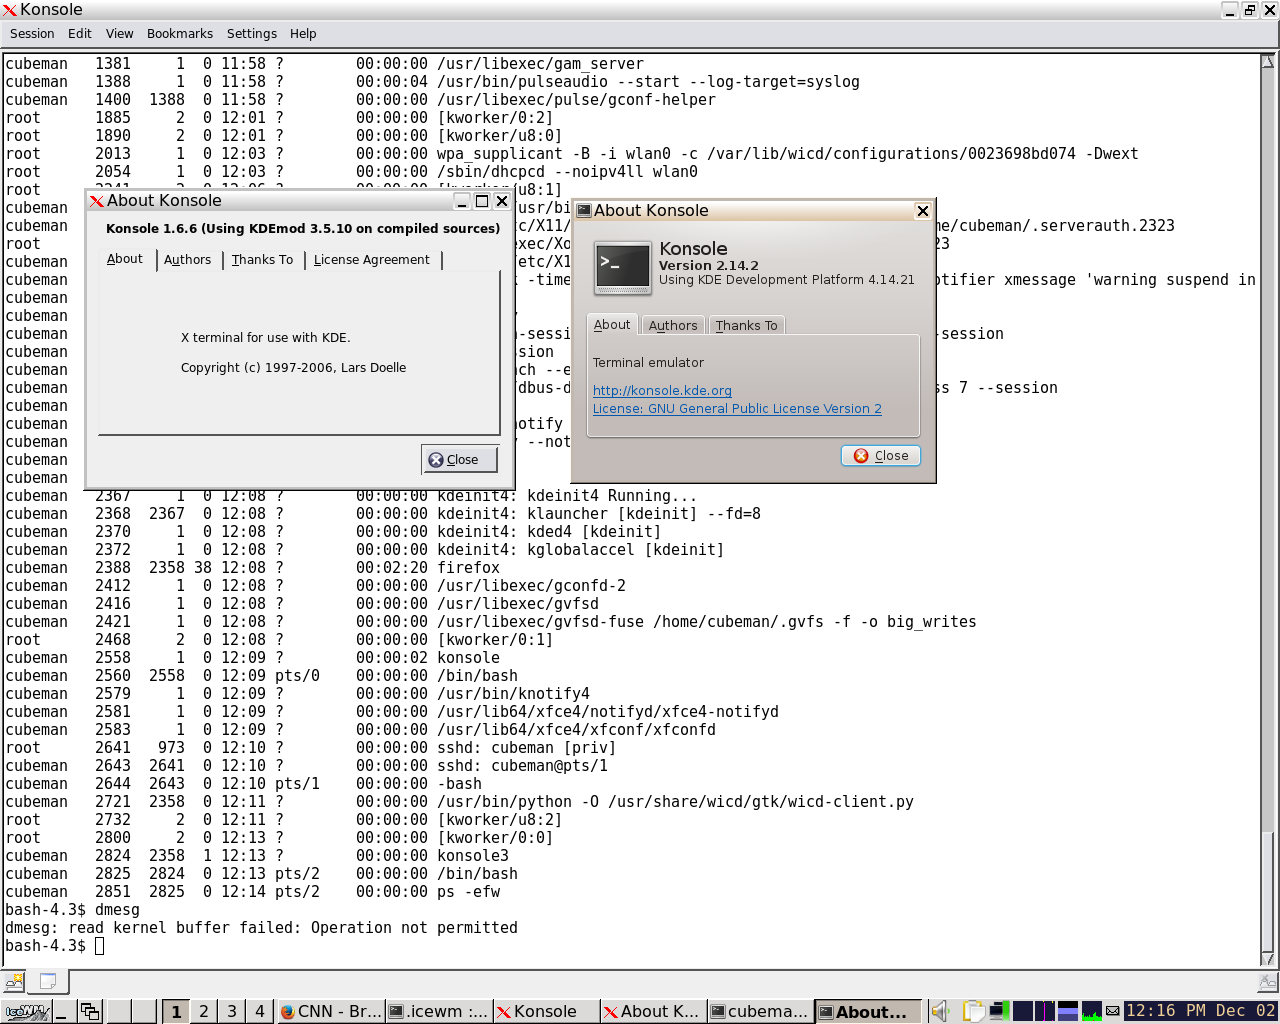Maximize the KDE3 About Konsole dialog
The height and width of the screenshot is (1024, 1280).
[482, 201]
